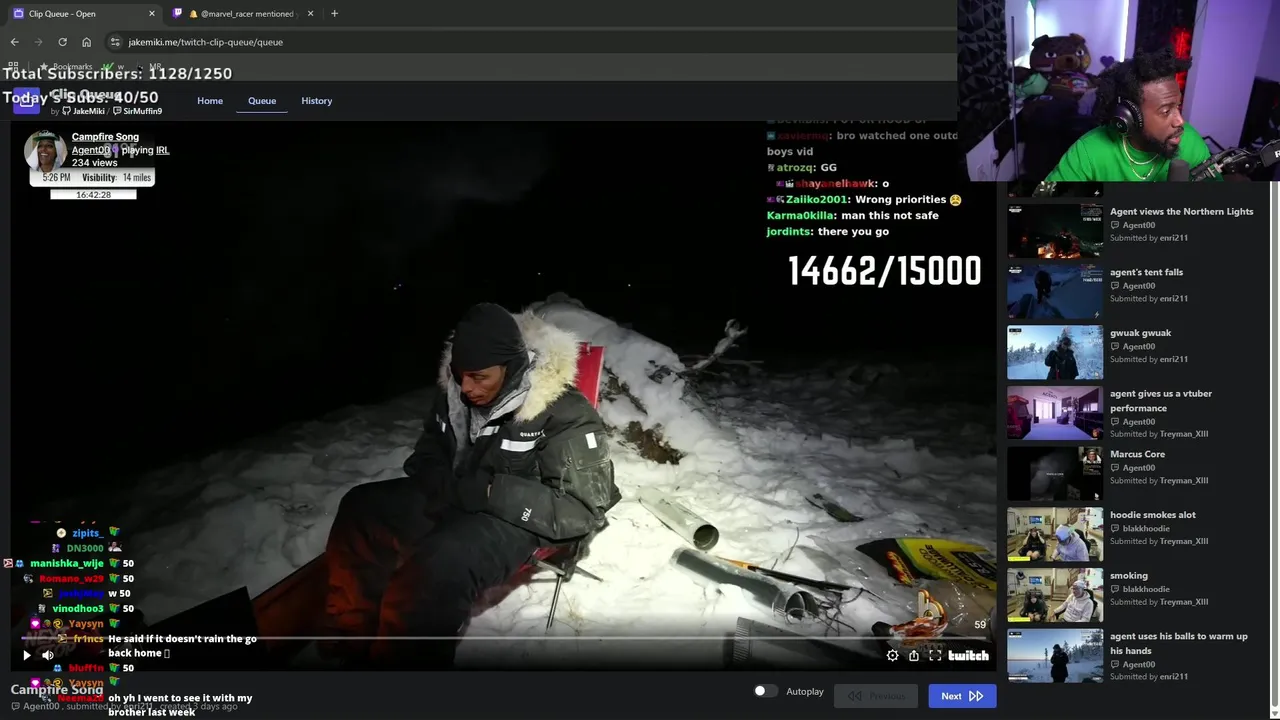The image size is (1280, 720).
Task: Click the Clip Queue app logo
Action: (x=26, y=101)
